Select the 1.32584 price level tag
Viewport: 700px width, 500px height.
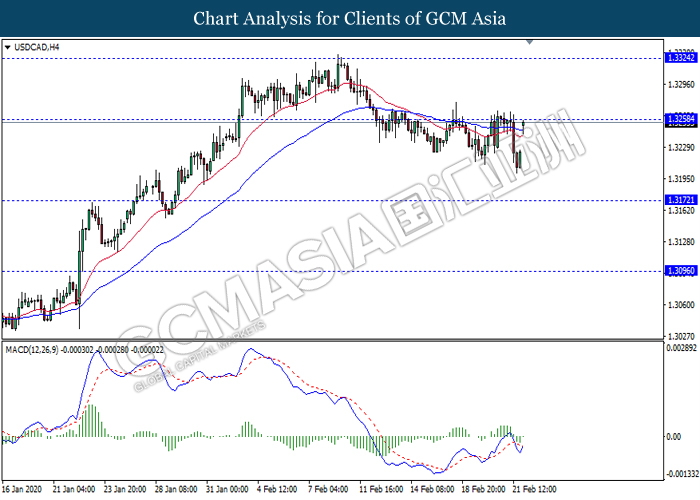coord(681,119)
